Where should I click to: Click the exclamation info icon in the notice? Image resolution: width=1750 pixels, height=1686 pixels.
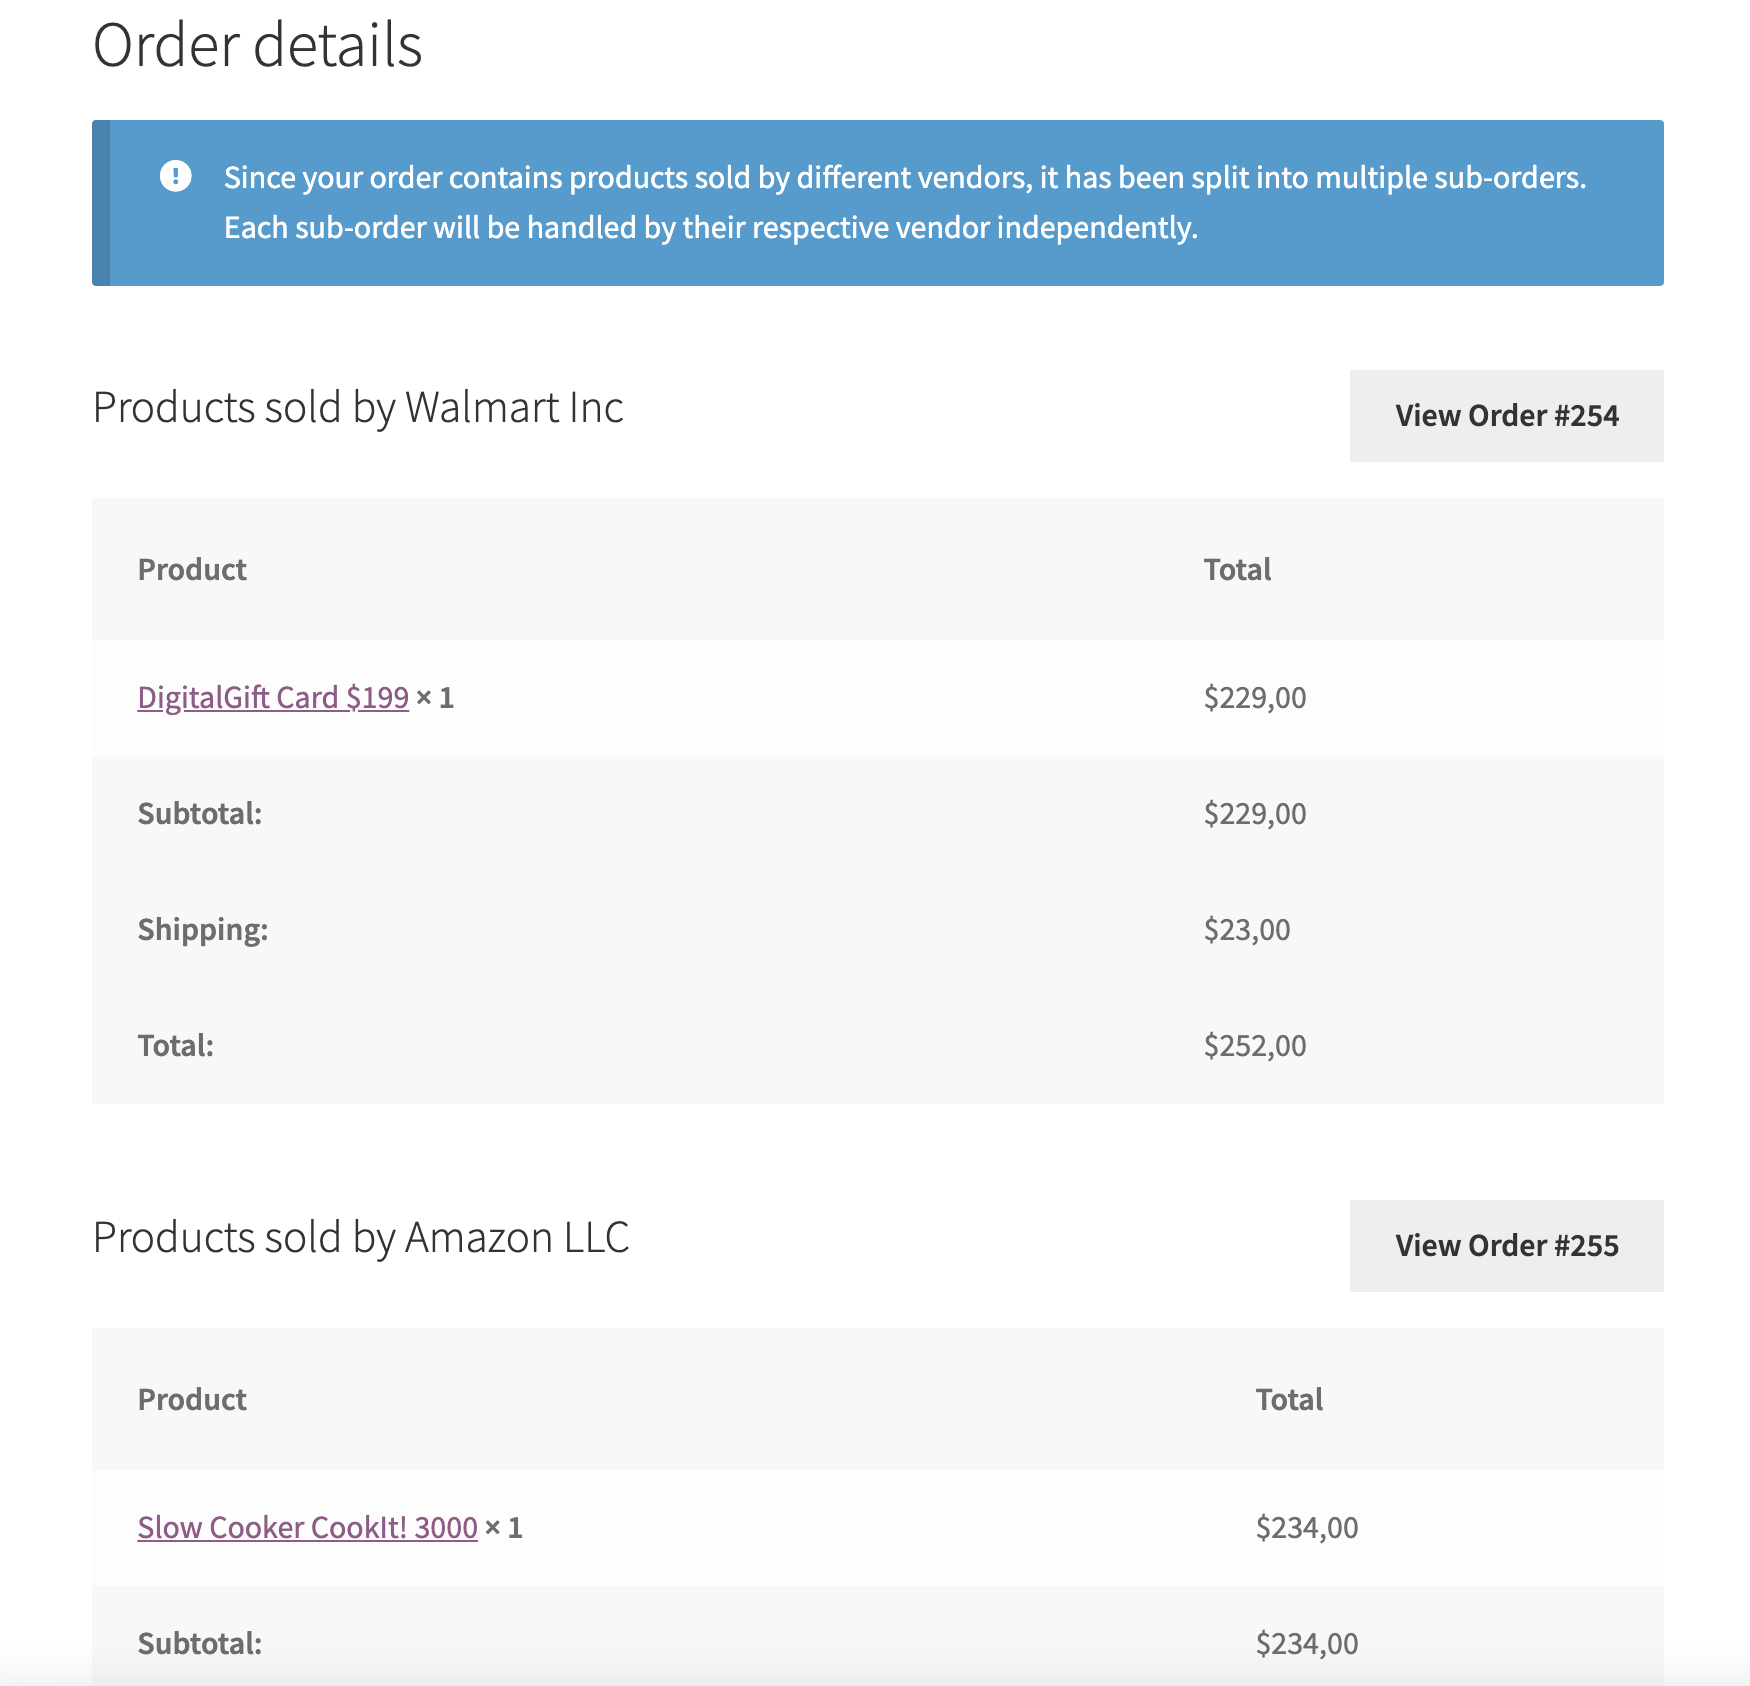176,177
